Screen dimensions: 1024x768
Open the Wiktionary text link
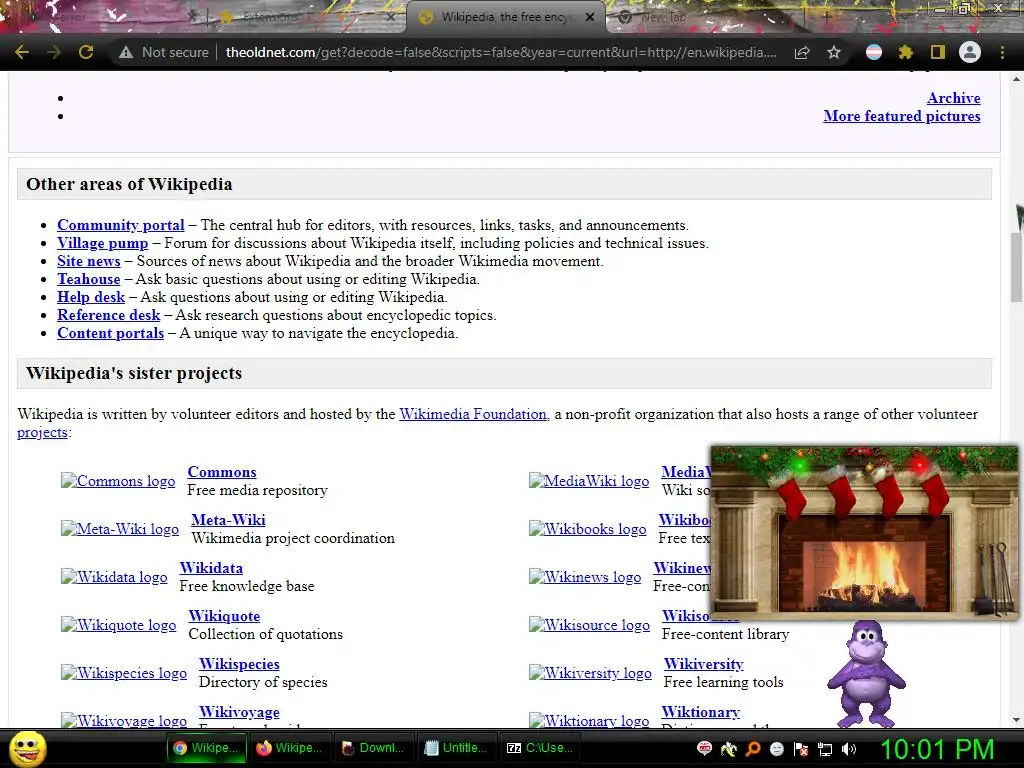tap(701, 712)
